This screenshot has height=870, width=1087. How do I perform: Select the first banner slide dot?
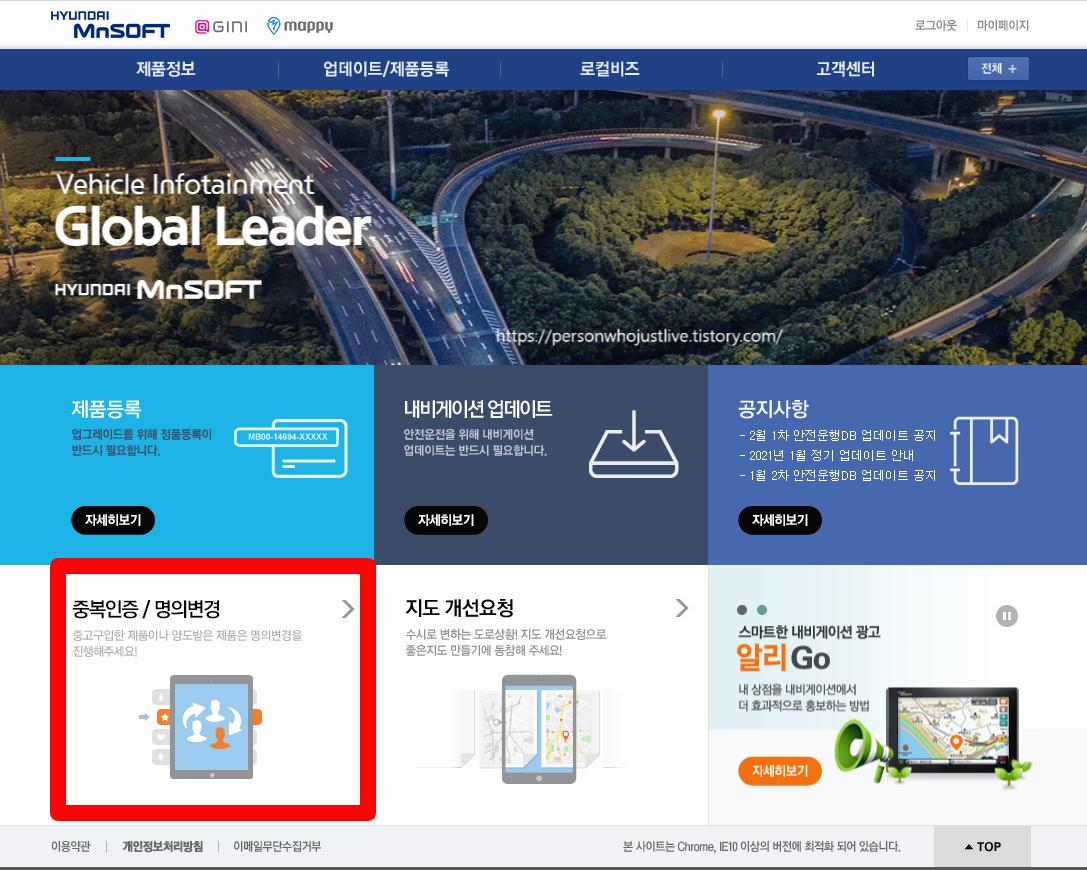click(x=742, y=610)
